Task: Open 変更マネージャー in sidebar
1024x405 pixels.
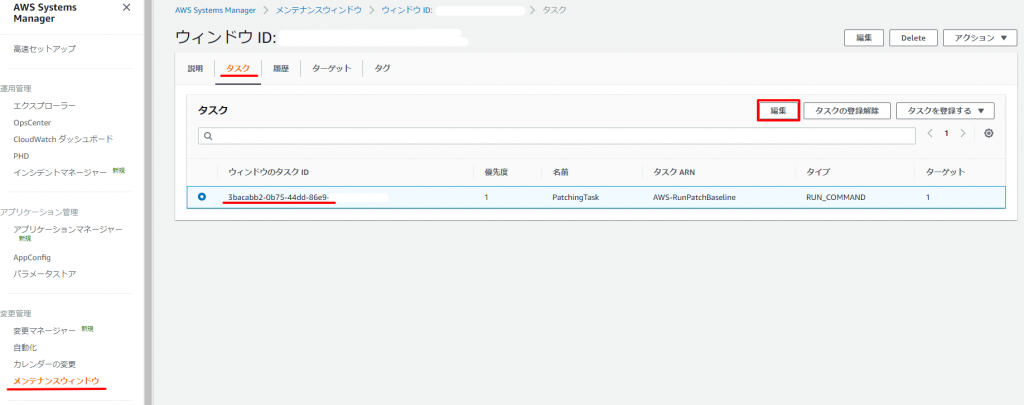Action: pos(44,331)
